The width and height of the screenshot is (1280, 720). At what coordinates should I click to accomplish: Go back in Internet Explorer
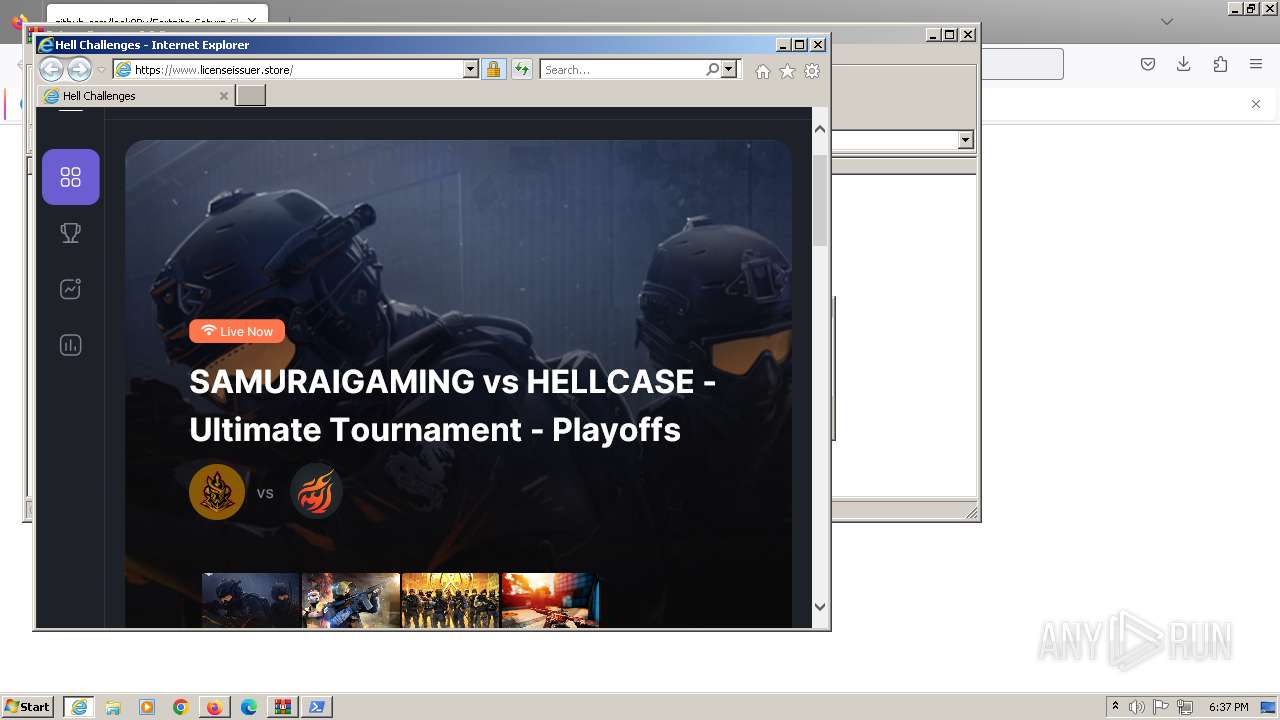pyautogui.click(x=51, y=69)
